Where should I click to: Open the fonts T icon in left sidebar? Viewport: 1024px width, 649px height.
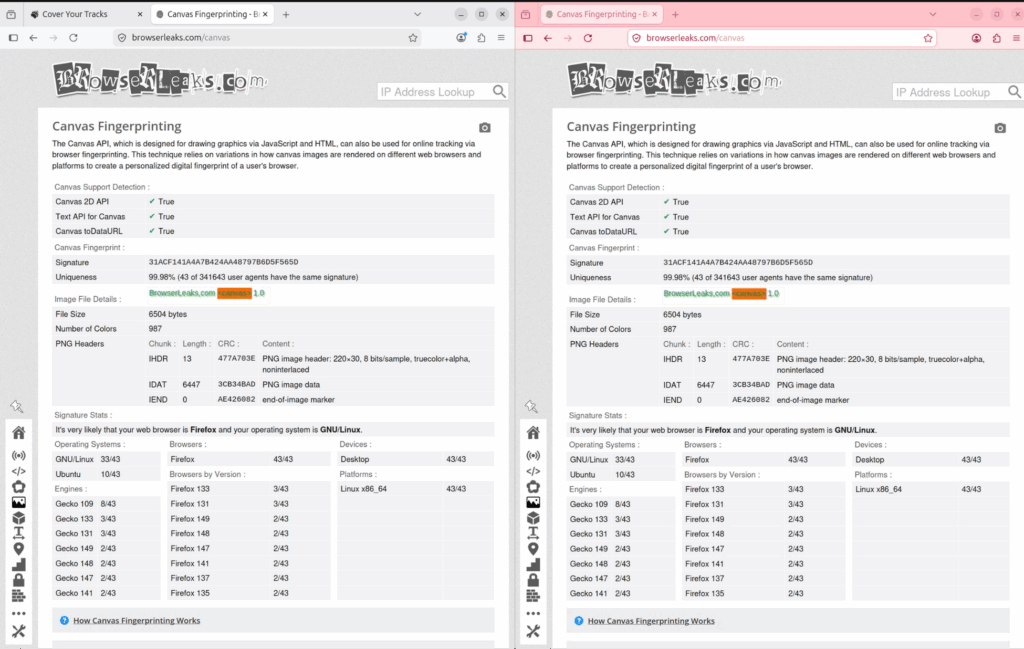point(18,533)
